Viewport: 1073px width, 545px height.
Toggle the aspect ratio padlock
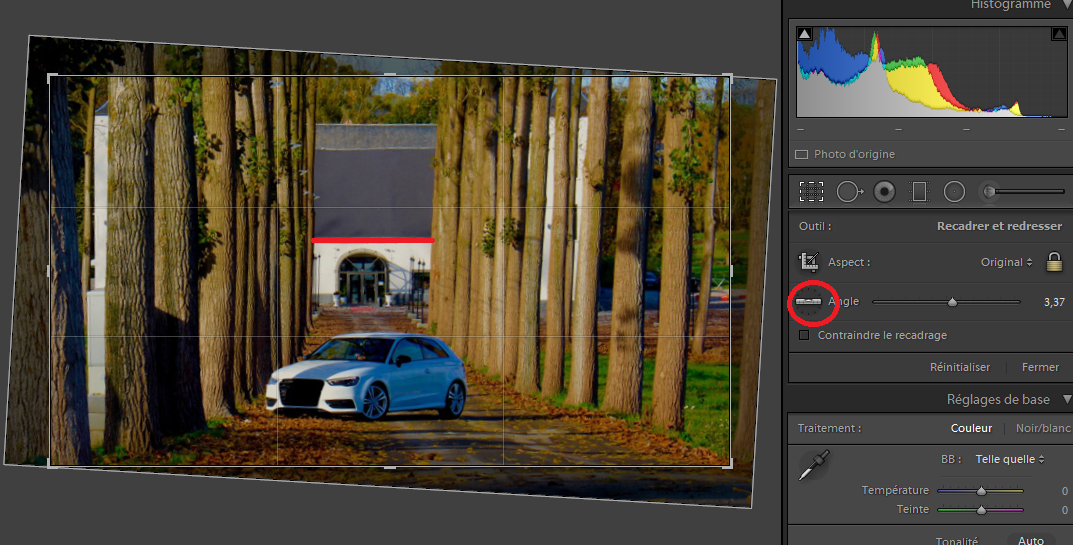coord(1053,262)
